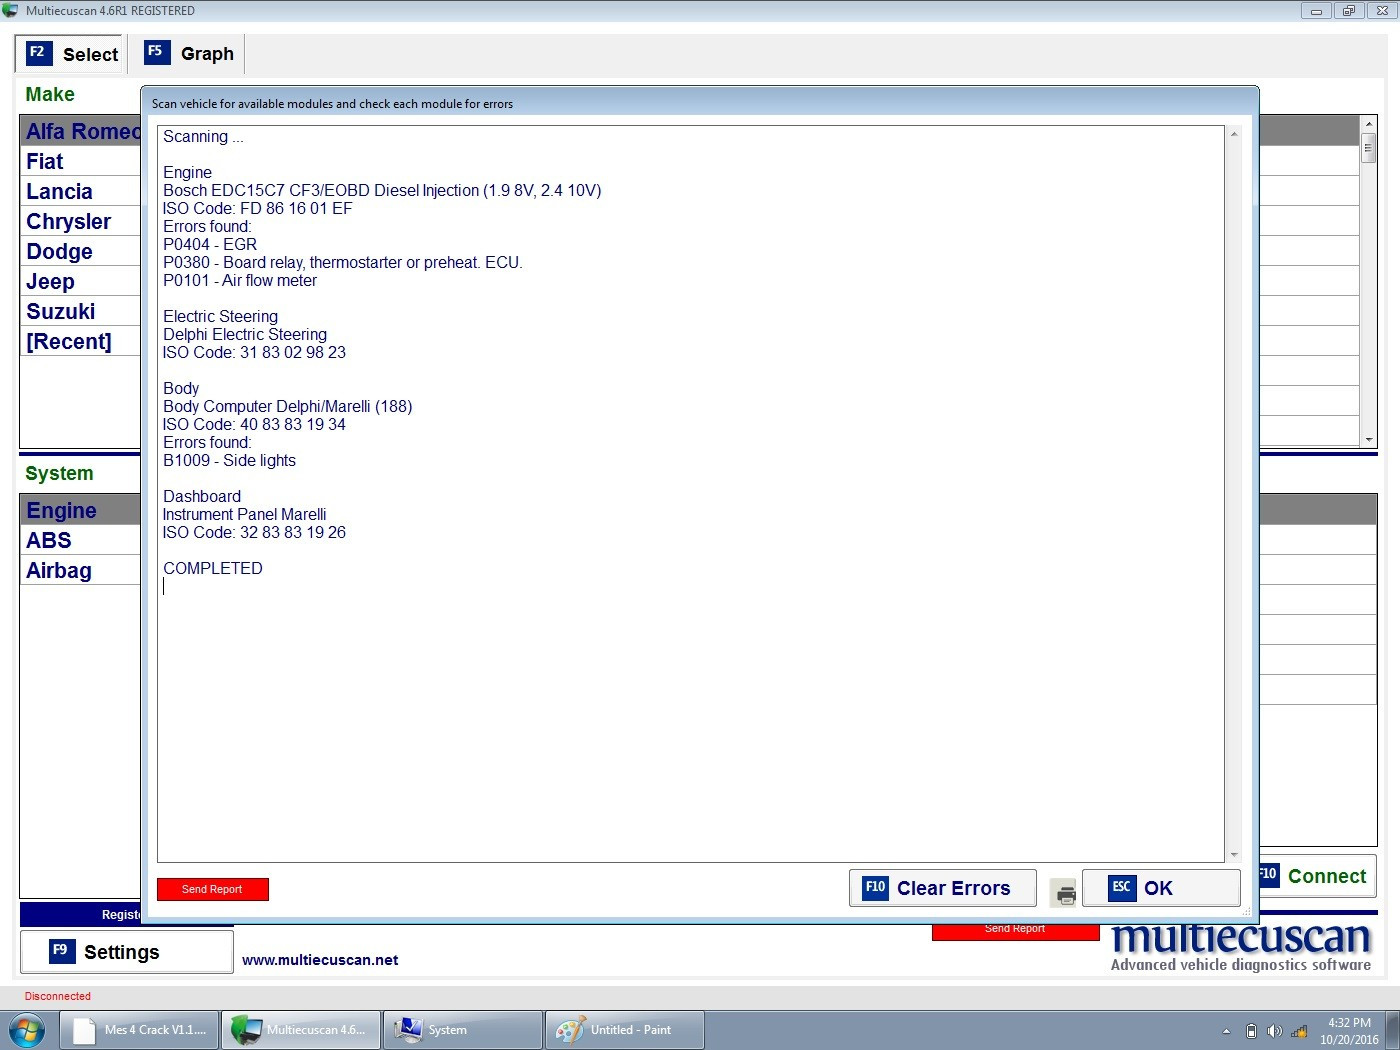Click the P0380 board relay error line
The height and width of the screenshot is (1050, 1400).
[x=343, y=262]
